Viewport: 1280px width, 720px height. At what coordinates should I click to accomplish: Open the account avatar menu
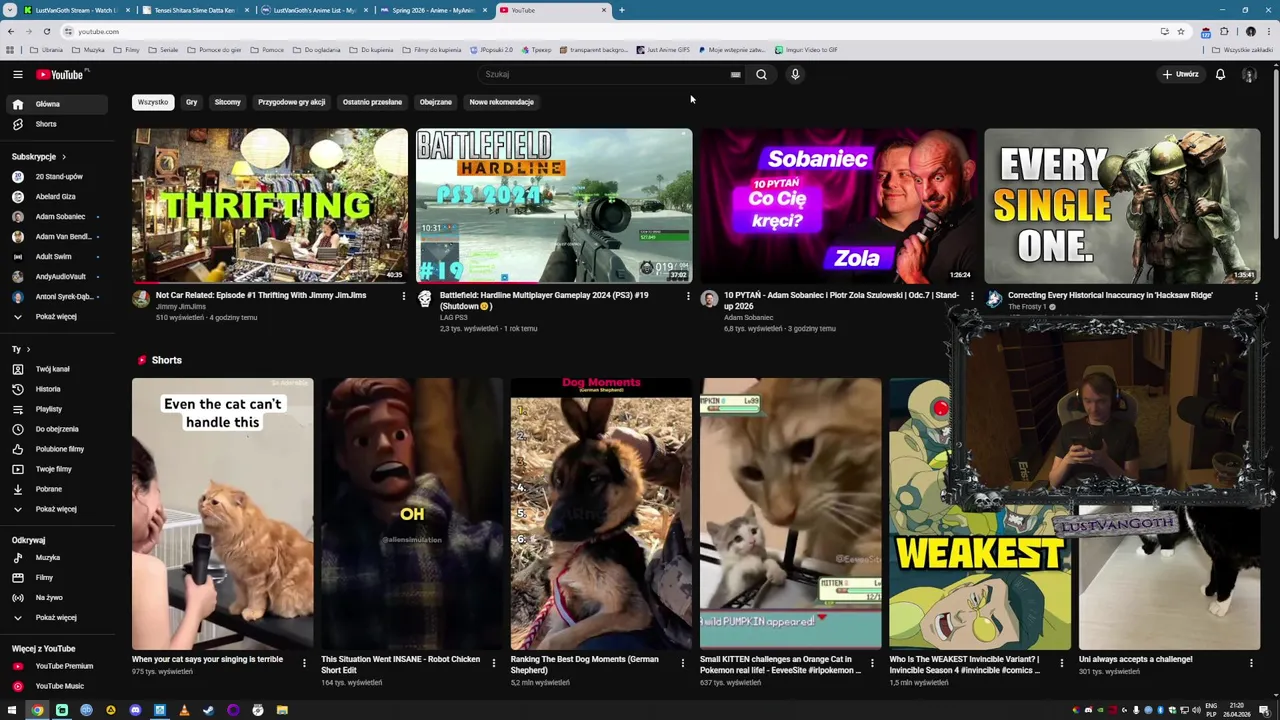click(x=1249, y=75)
